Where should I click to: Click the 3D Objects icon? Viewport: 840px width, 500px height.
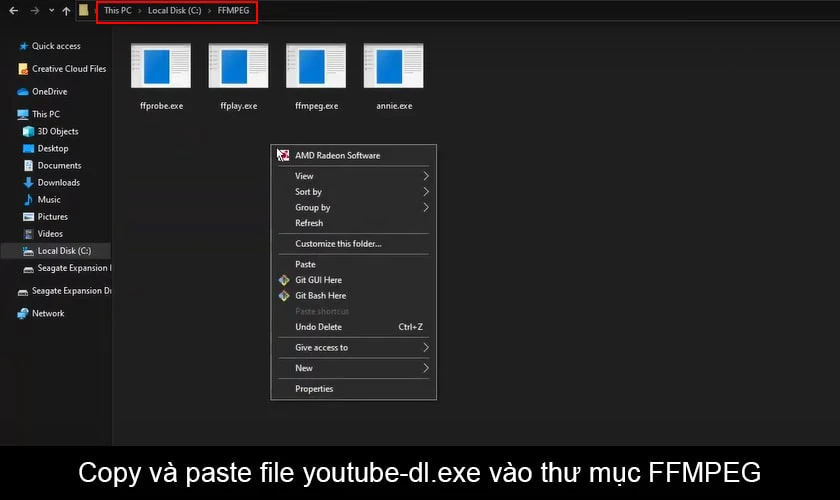(x=28, y=132)
